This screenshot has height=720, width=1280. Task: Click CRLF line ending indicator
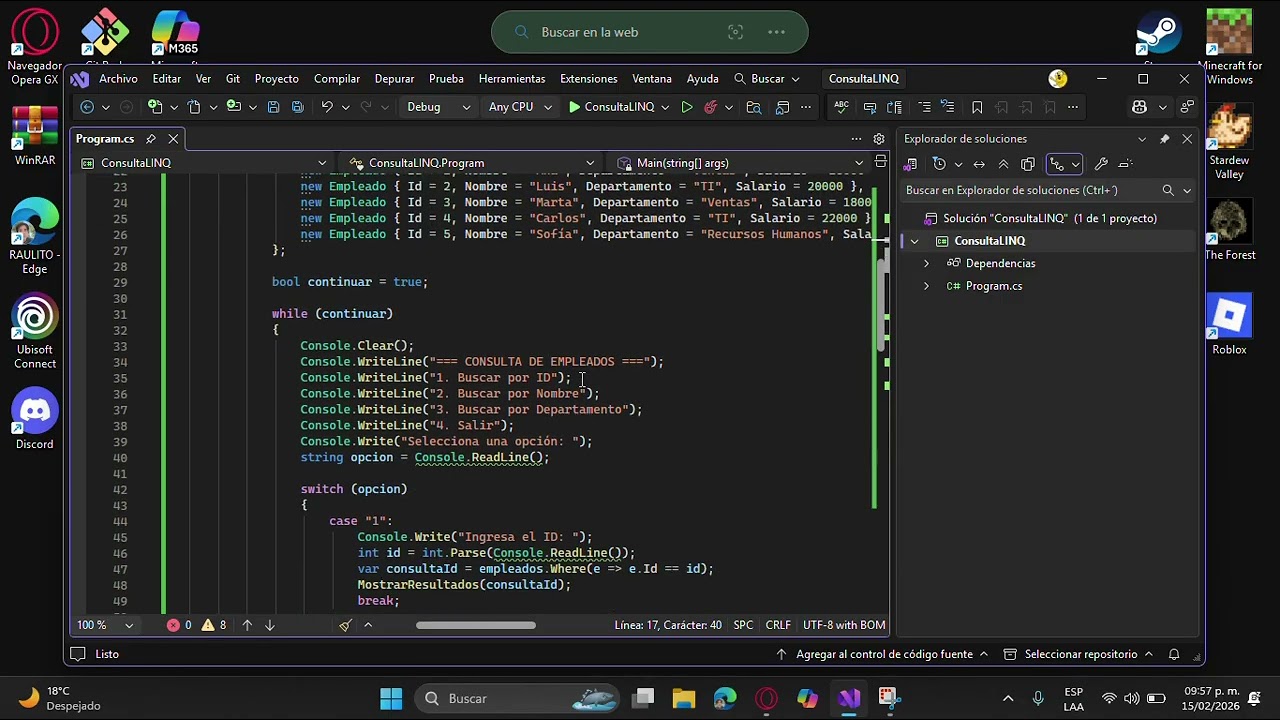(778, 625)
